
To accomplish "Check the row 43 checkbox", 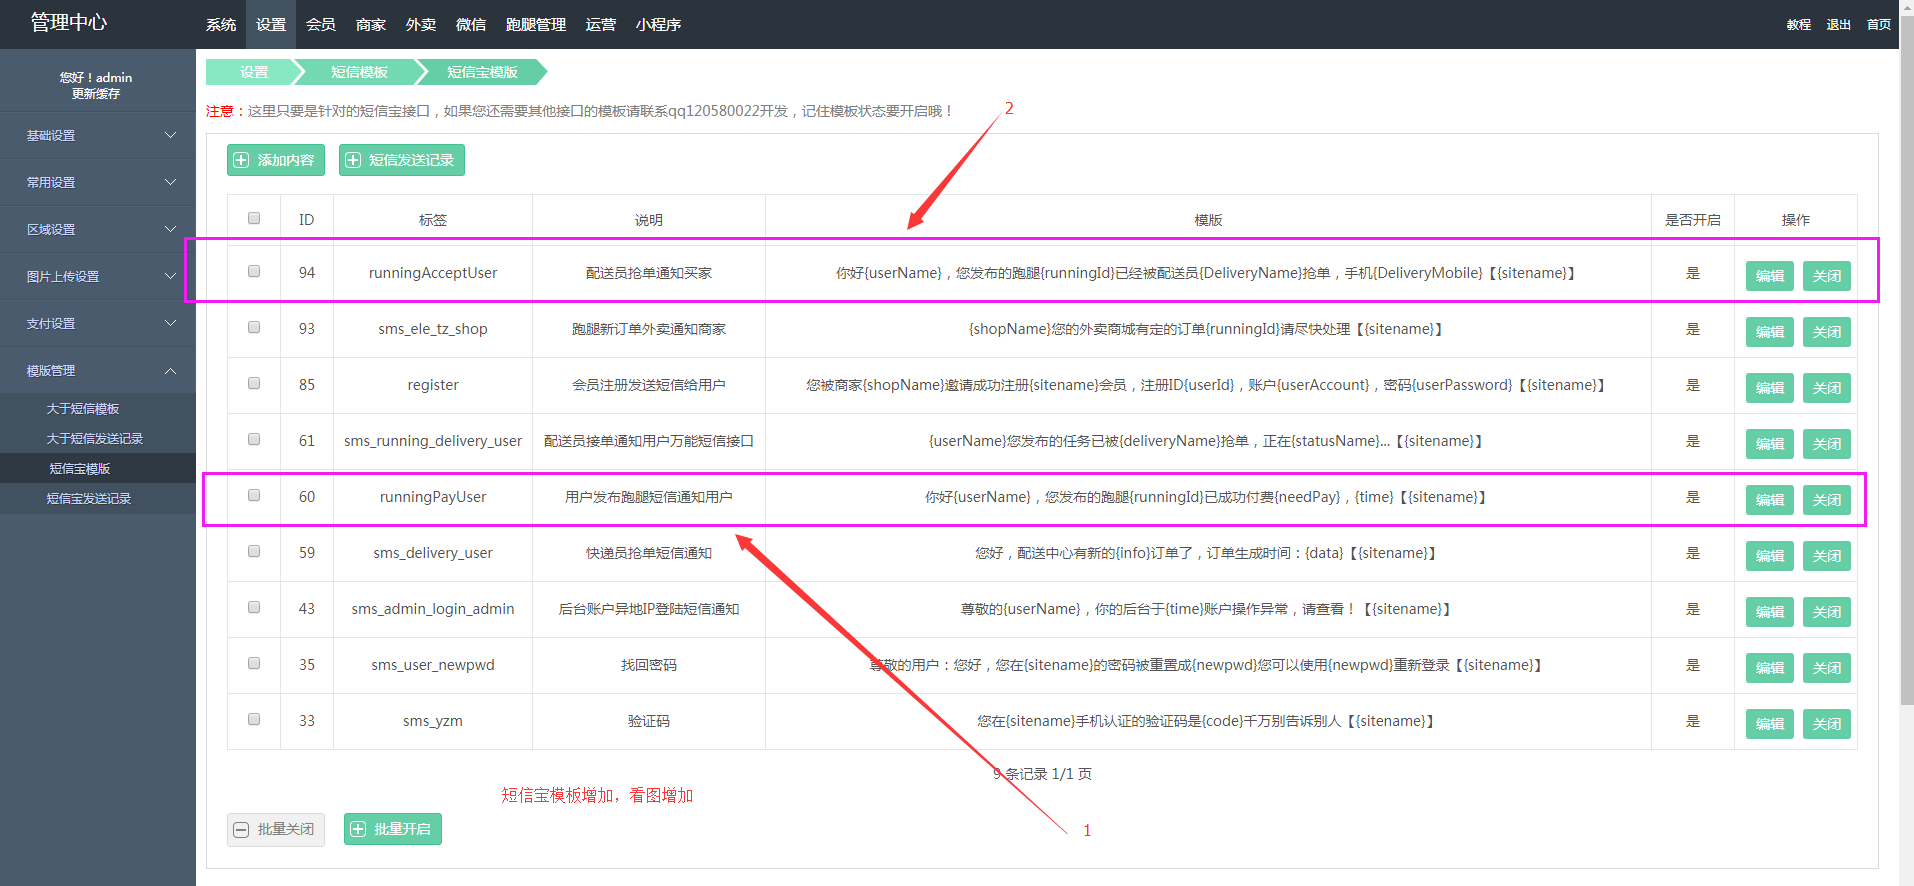I will (254, 607).
